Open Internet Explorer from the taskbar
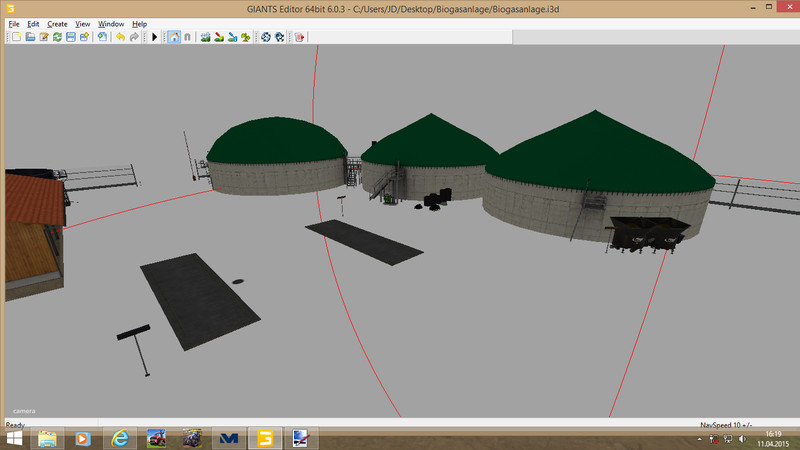This screenshot has height=450, width=800. tap(120, 438)
